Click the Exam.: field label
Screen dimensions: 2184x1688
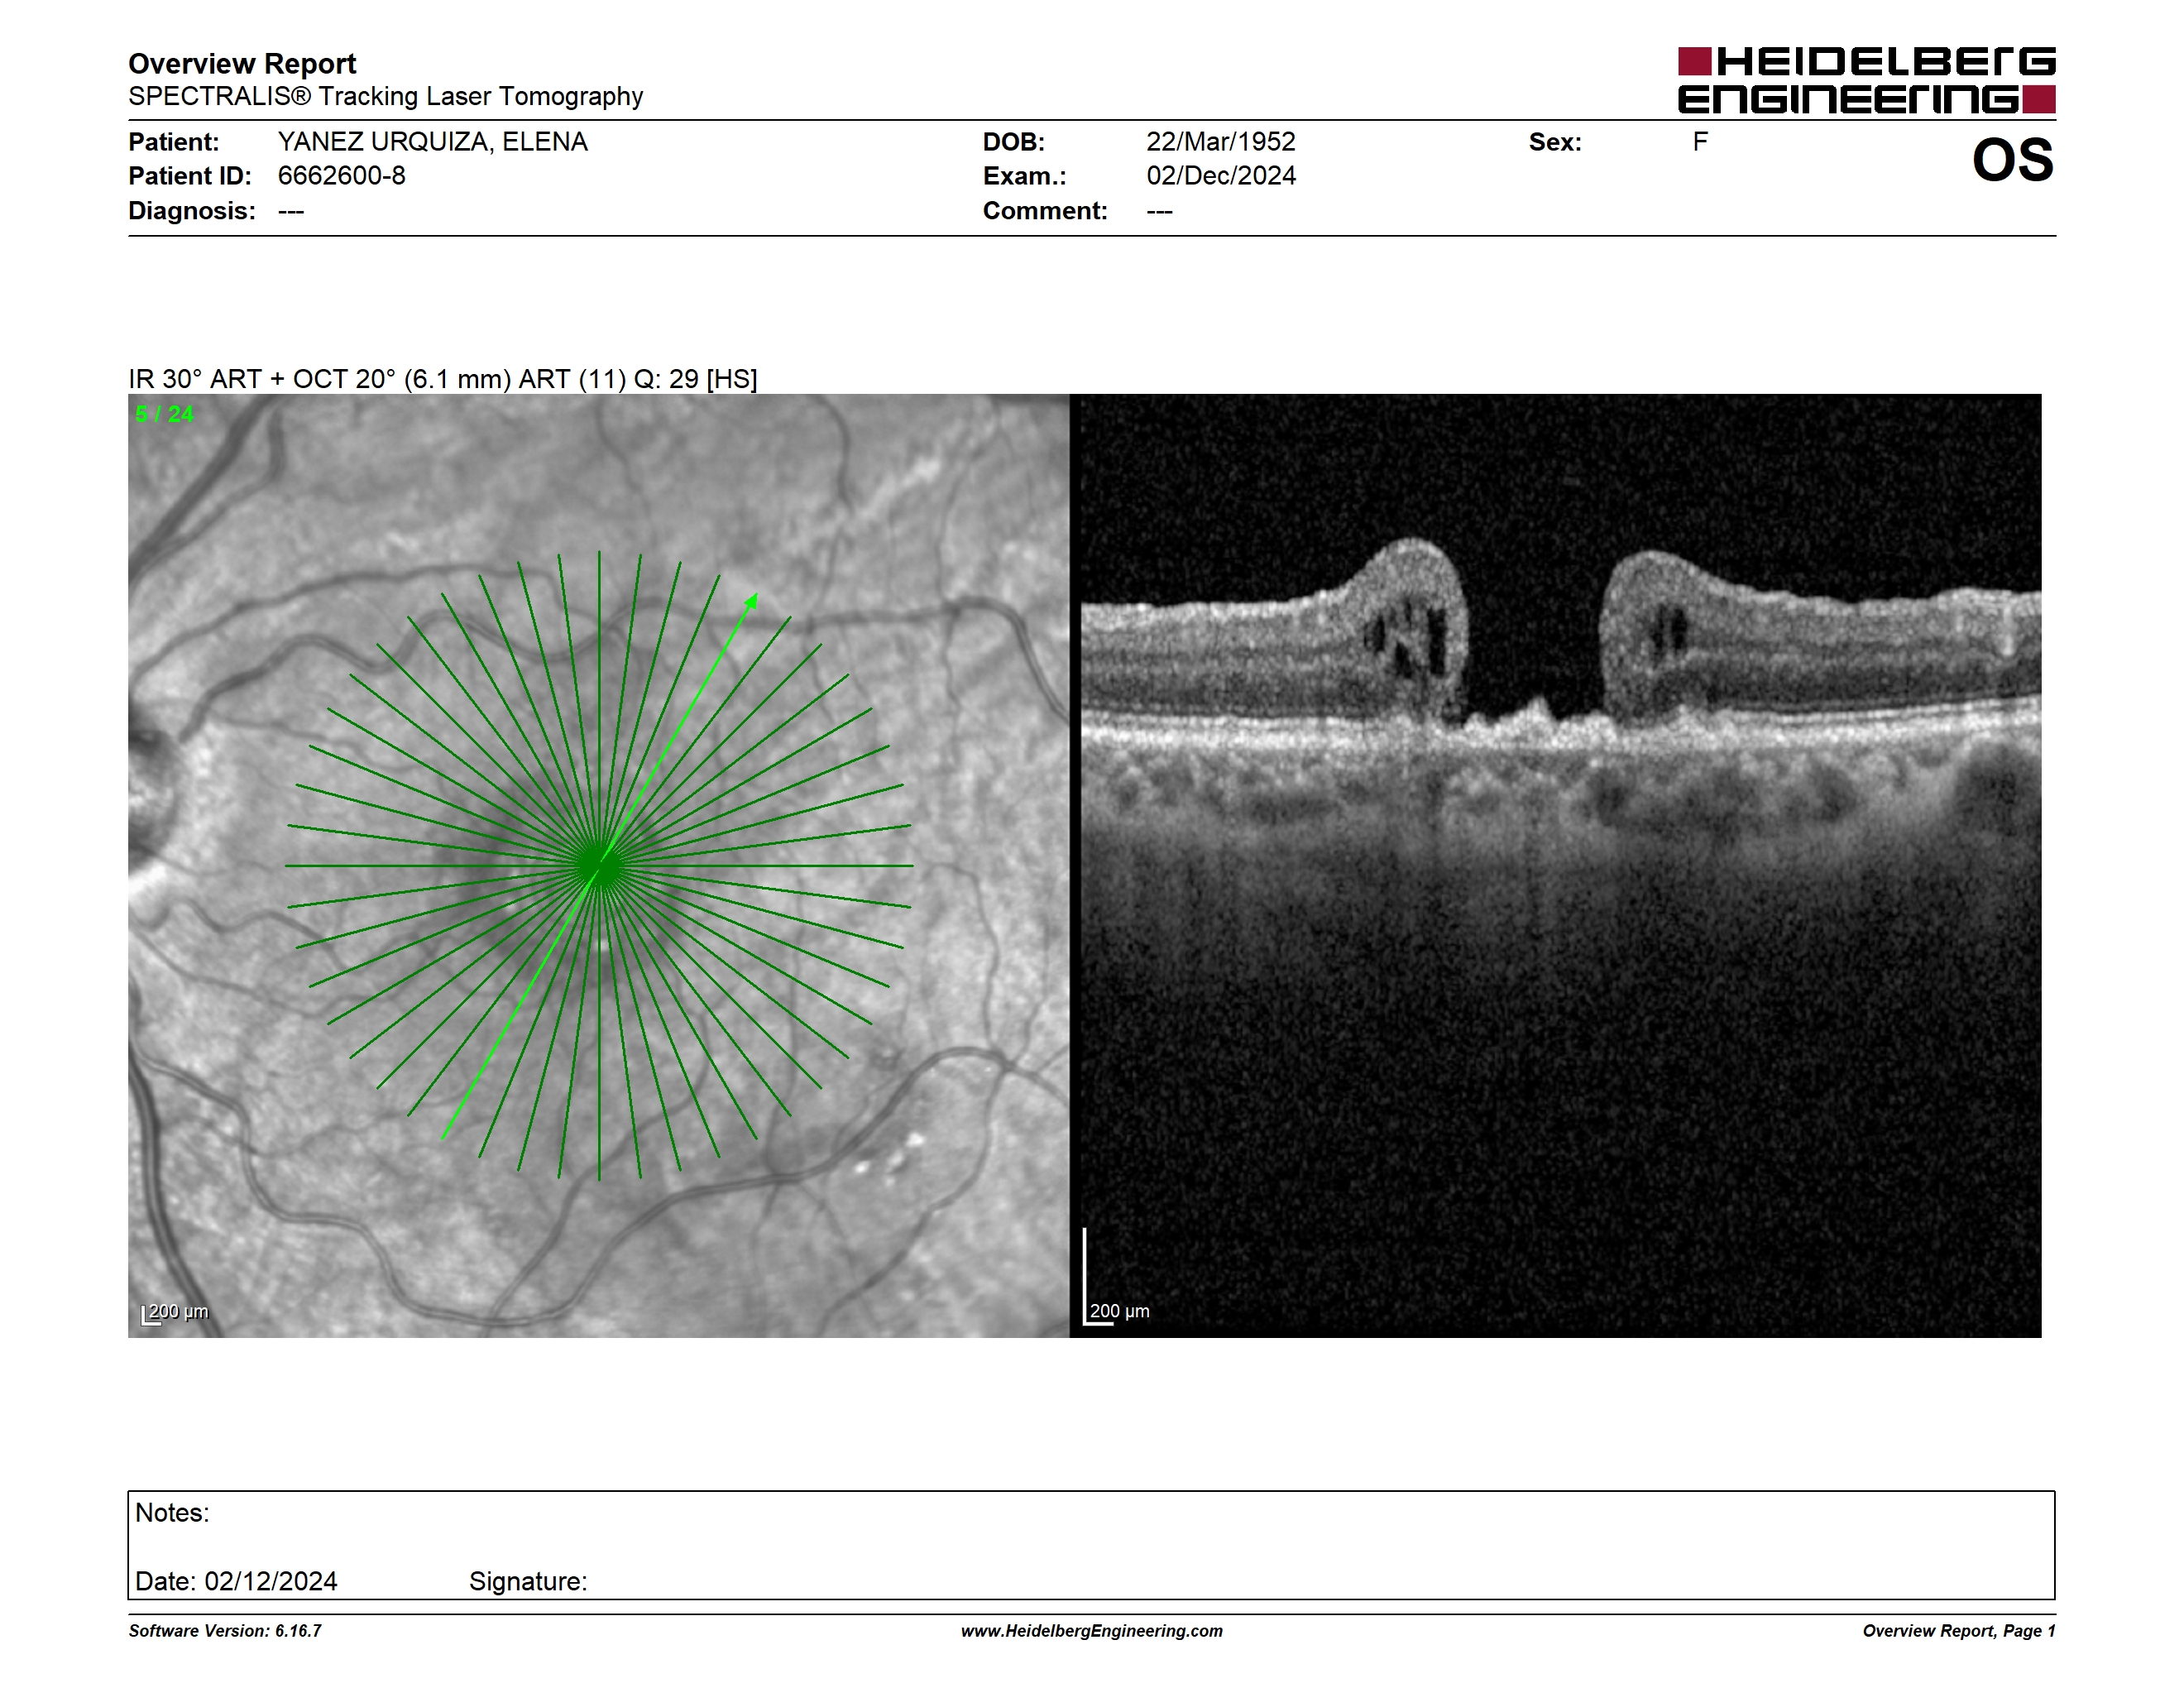pos(1024,176)
